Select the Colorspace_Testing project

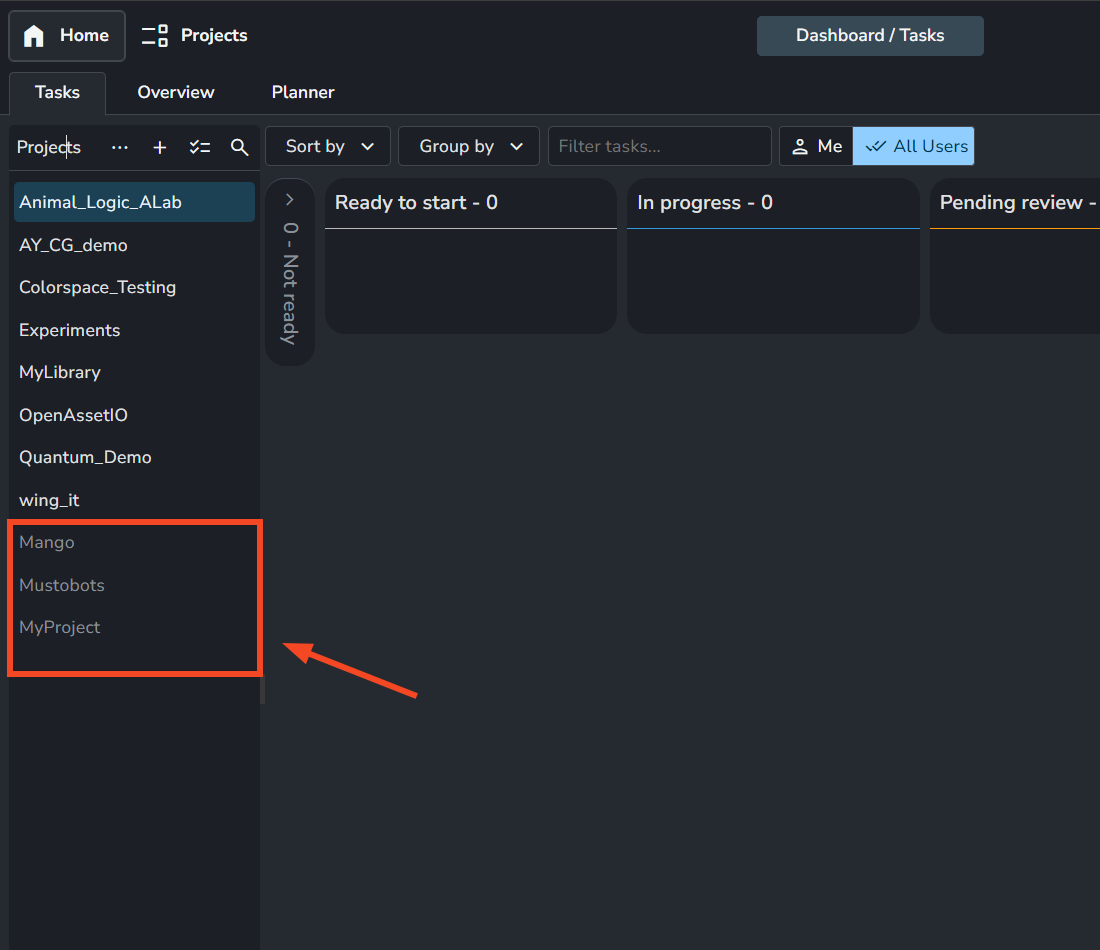[134, 287]
